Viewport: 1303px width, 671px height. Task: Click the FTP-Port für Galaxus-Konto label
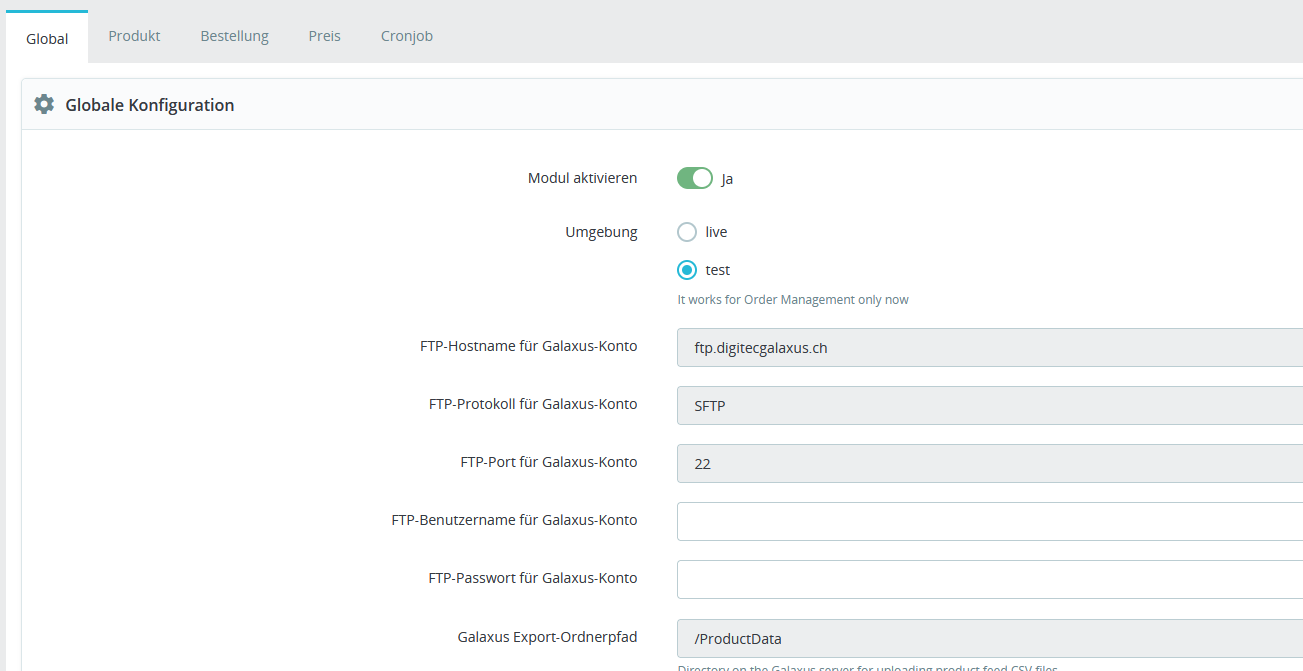tap(549, 462)
